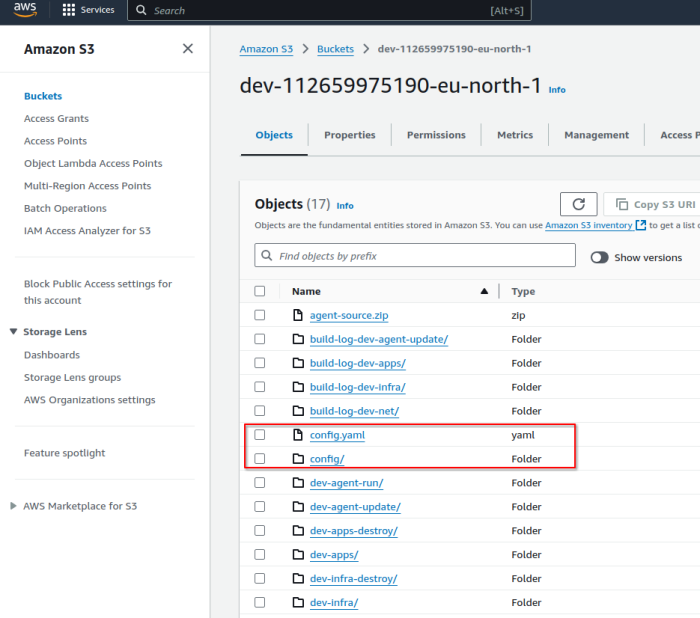Click folder icon next to build-log-dev-agent-update/
The height and width of the screenshot is (618, 700).
pyautogui.click(x=298, y=339)
